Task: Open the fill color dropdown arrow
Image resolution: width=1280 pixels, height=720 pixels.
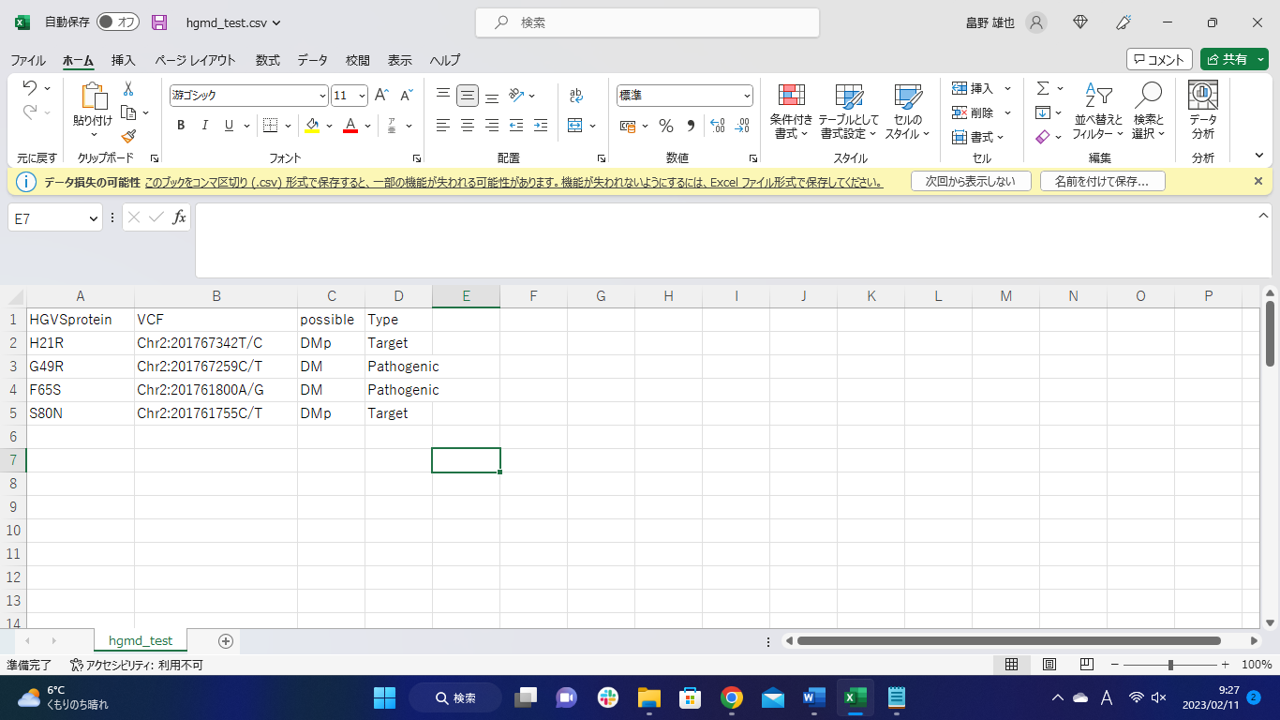Action: [329, 126]
